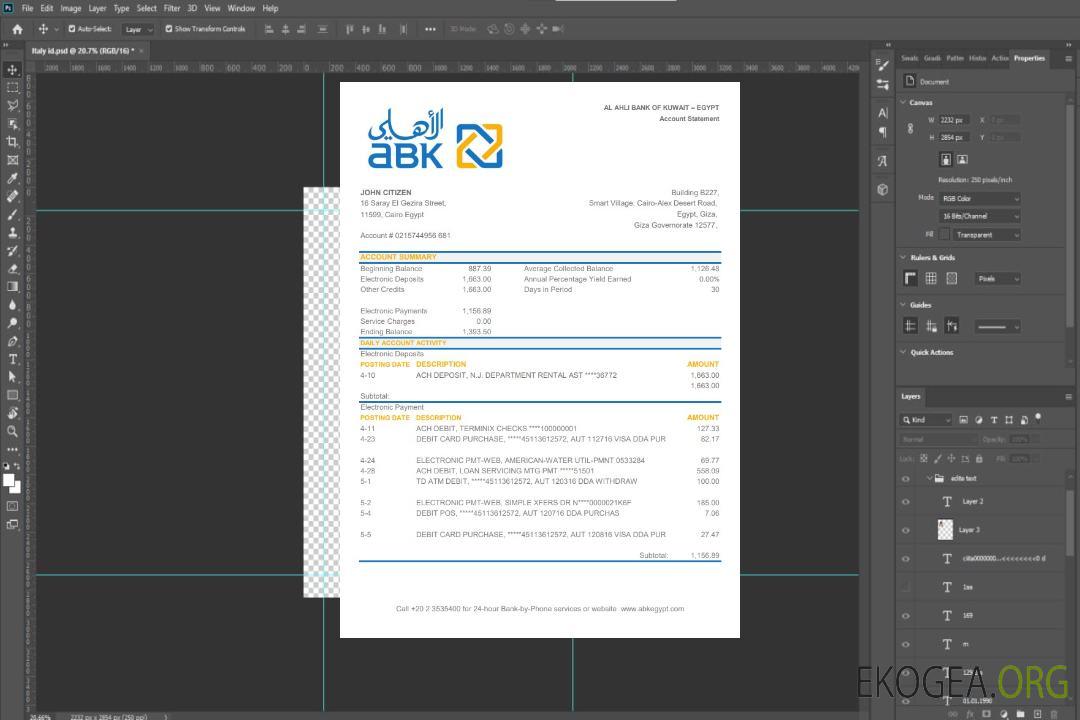This screenshot has width=1080, height=720.
Task: Activate the Zoom tool
Action: click(x=13, y=431)
